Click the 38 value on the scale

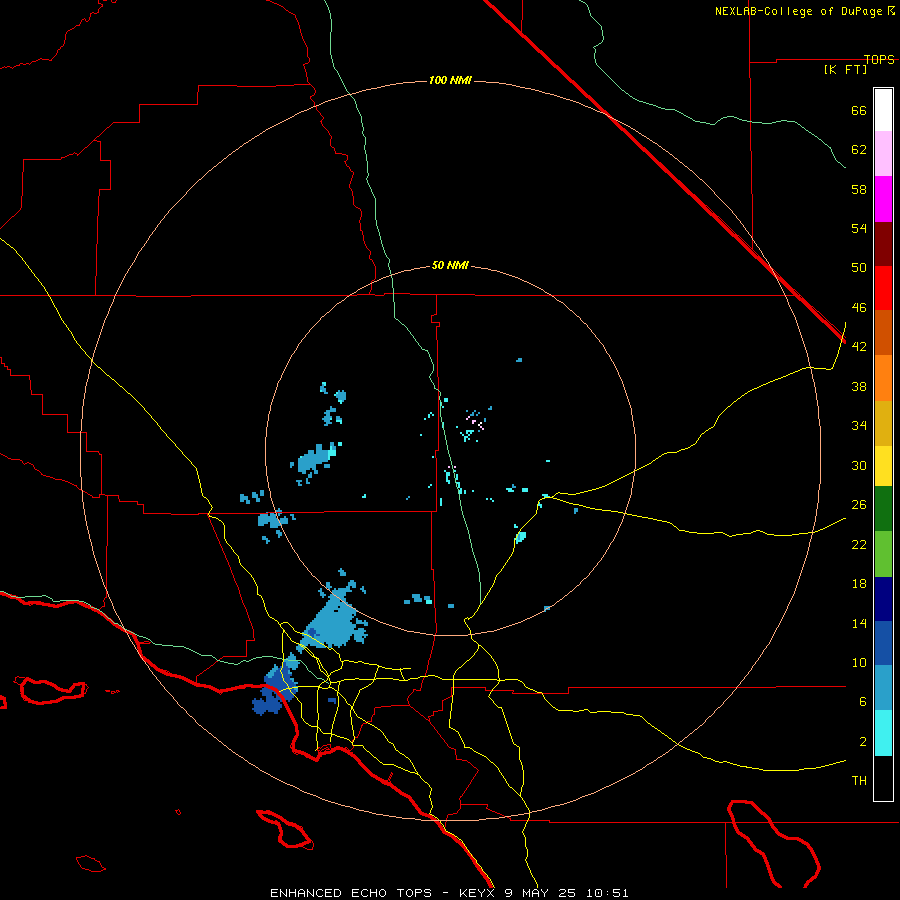click(859, 387)
